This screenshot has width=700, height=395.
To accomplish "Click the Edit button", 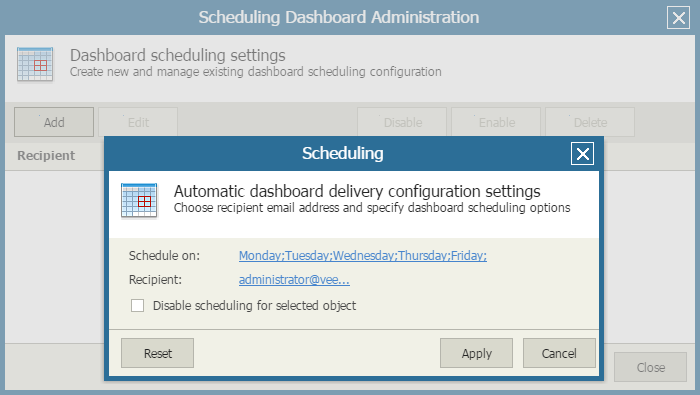I will pyautogui.click(x=138, y=122).
